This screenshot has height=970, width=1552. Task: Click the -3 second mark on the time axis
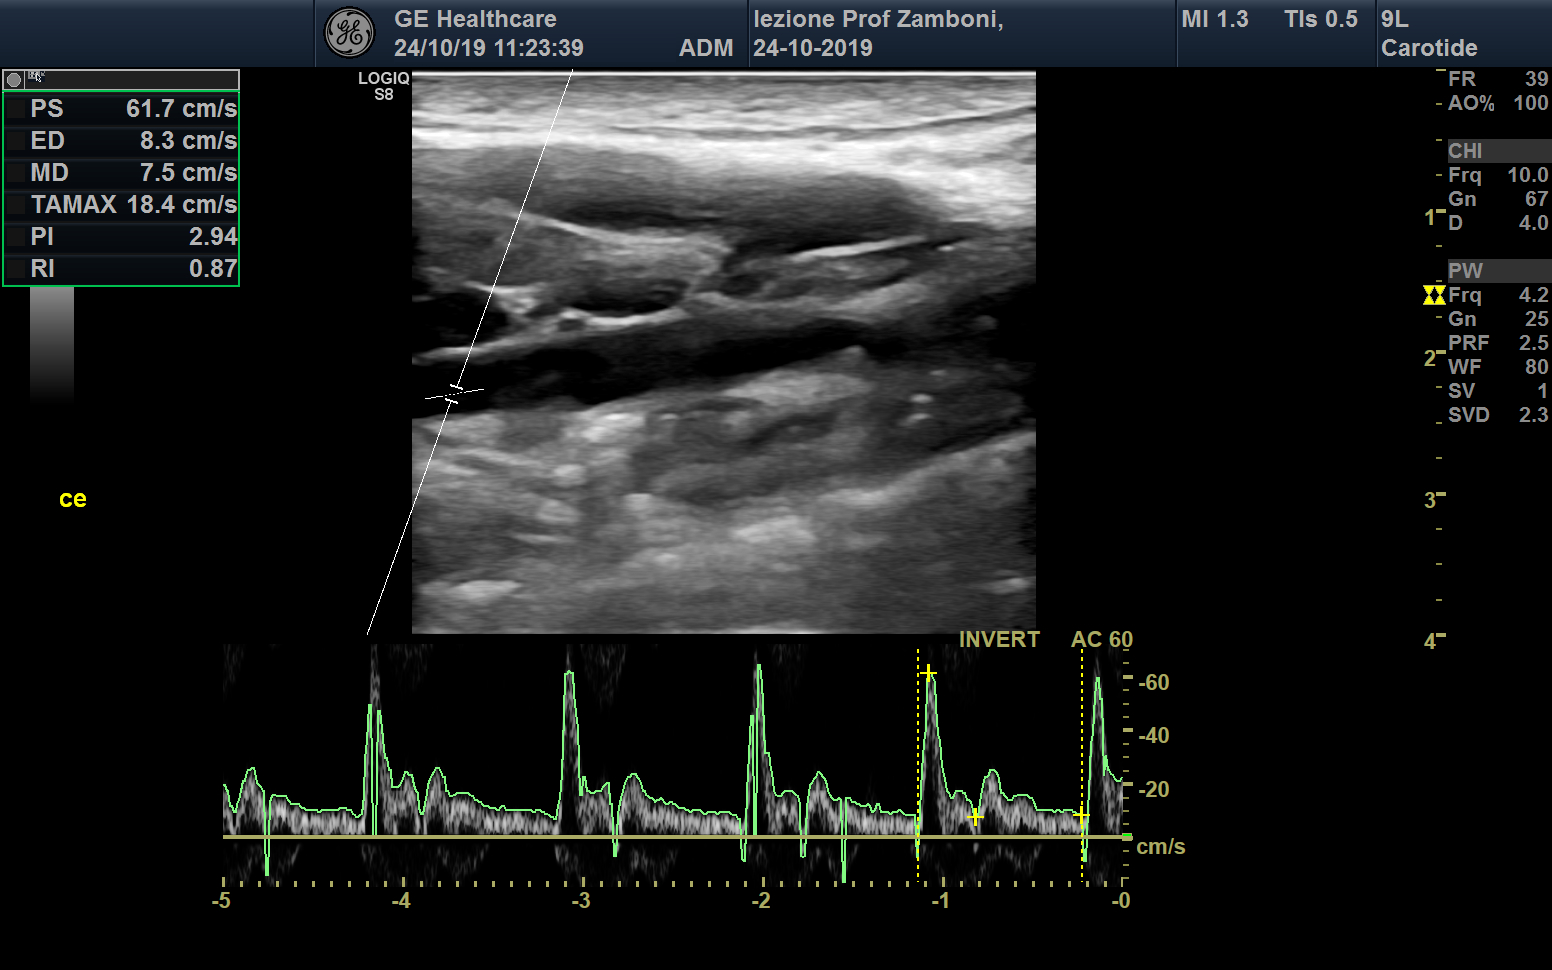pyautogui.click(x=581, y=900)
